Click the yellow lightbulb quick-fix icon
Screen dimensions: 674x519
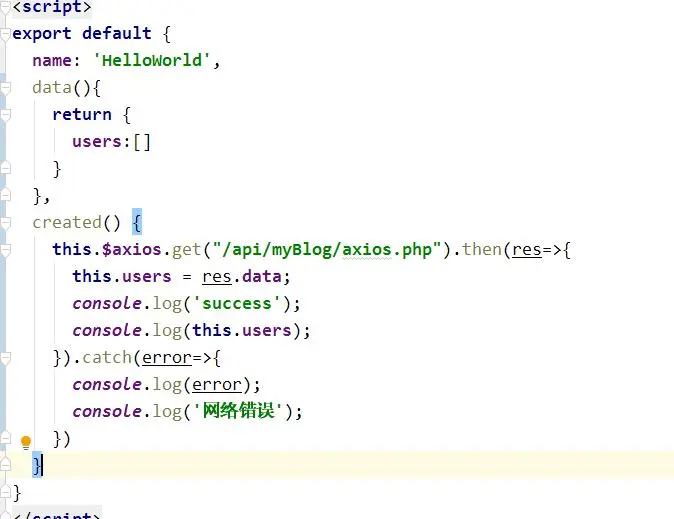click(26, 442)
